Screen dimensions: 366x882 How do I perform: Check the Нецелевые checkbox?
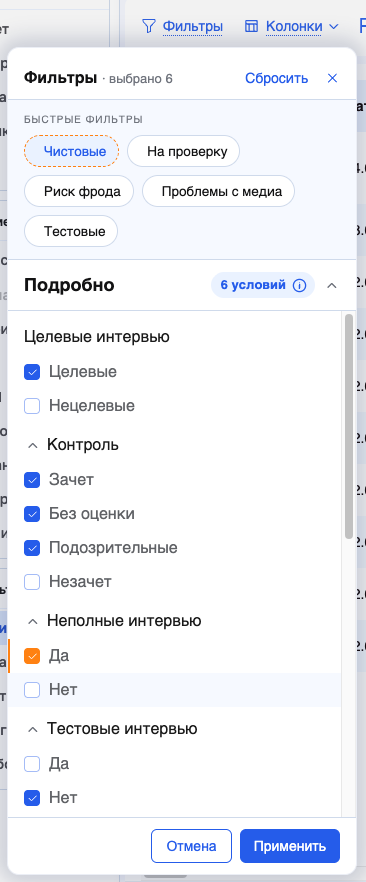click(32, 406)
